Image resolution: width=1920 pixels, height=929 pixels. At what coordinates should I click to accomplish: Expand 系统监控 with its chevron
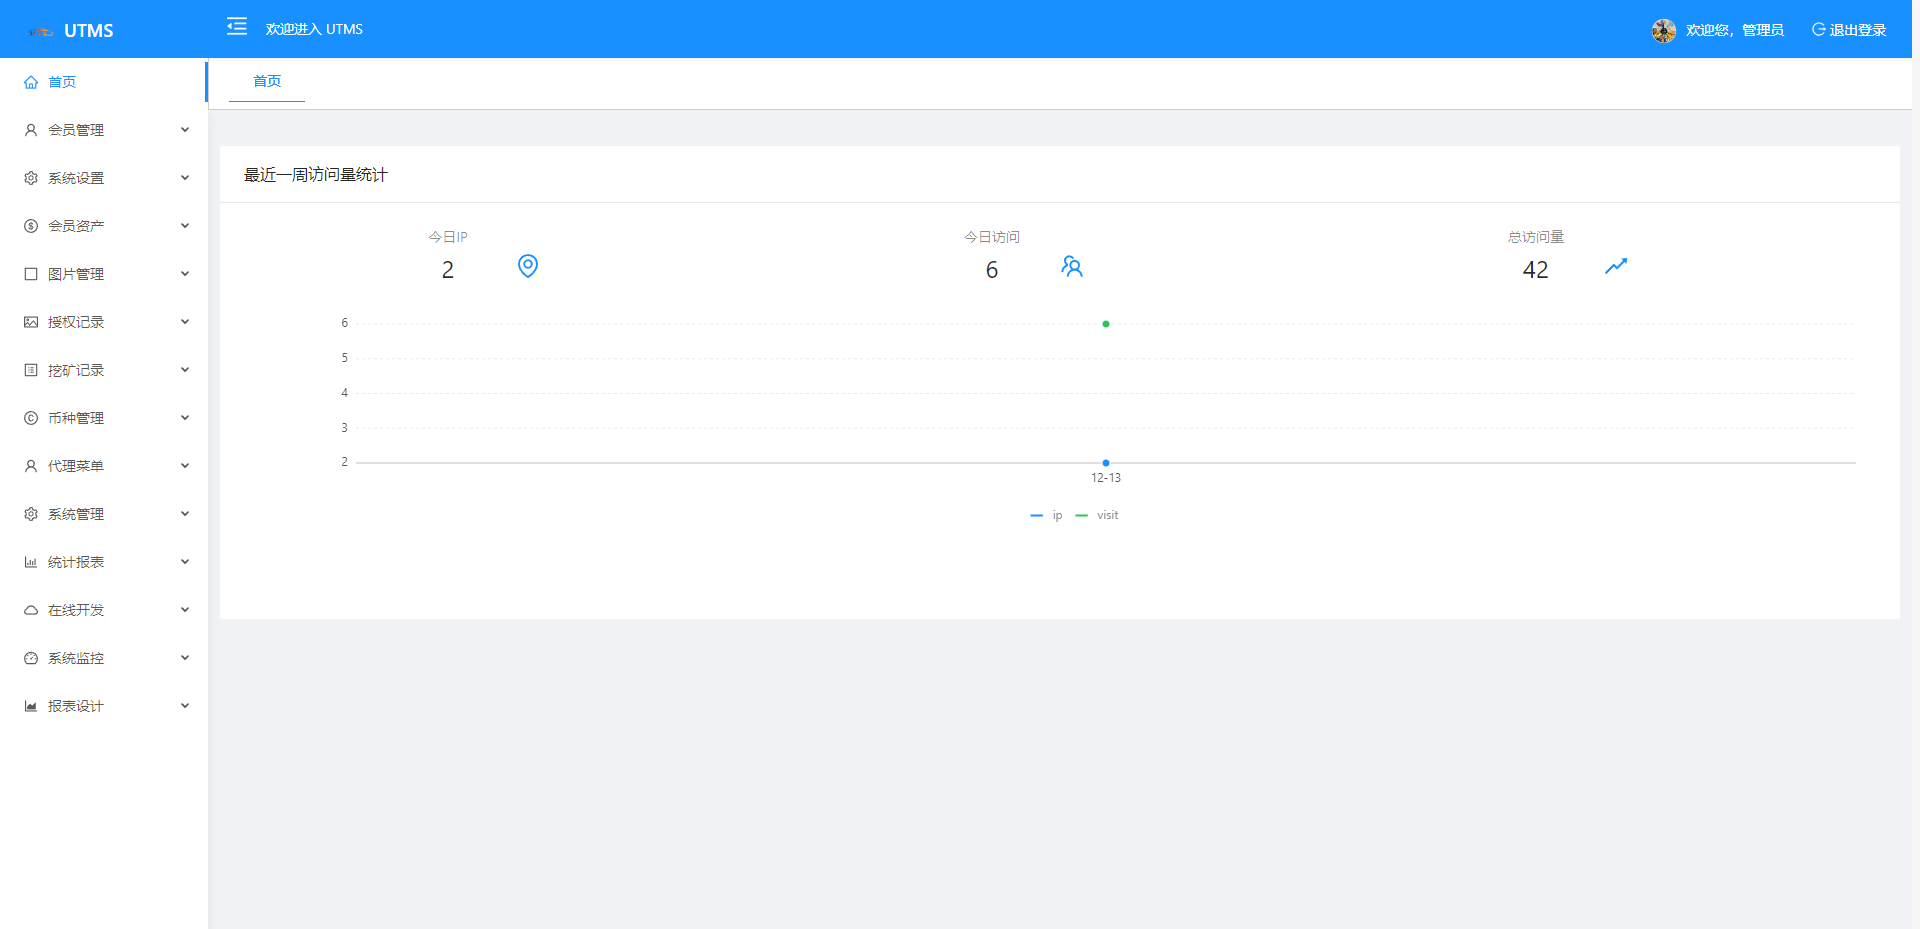coord(185,658)
